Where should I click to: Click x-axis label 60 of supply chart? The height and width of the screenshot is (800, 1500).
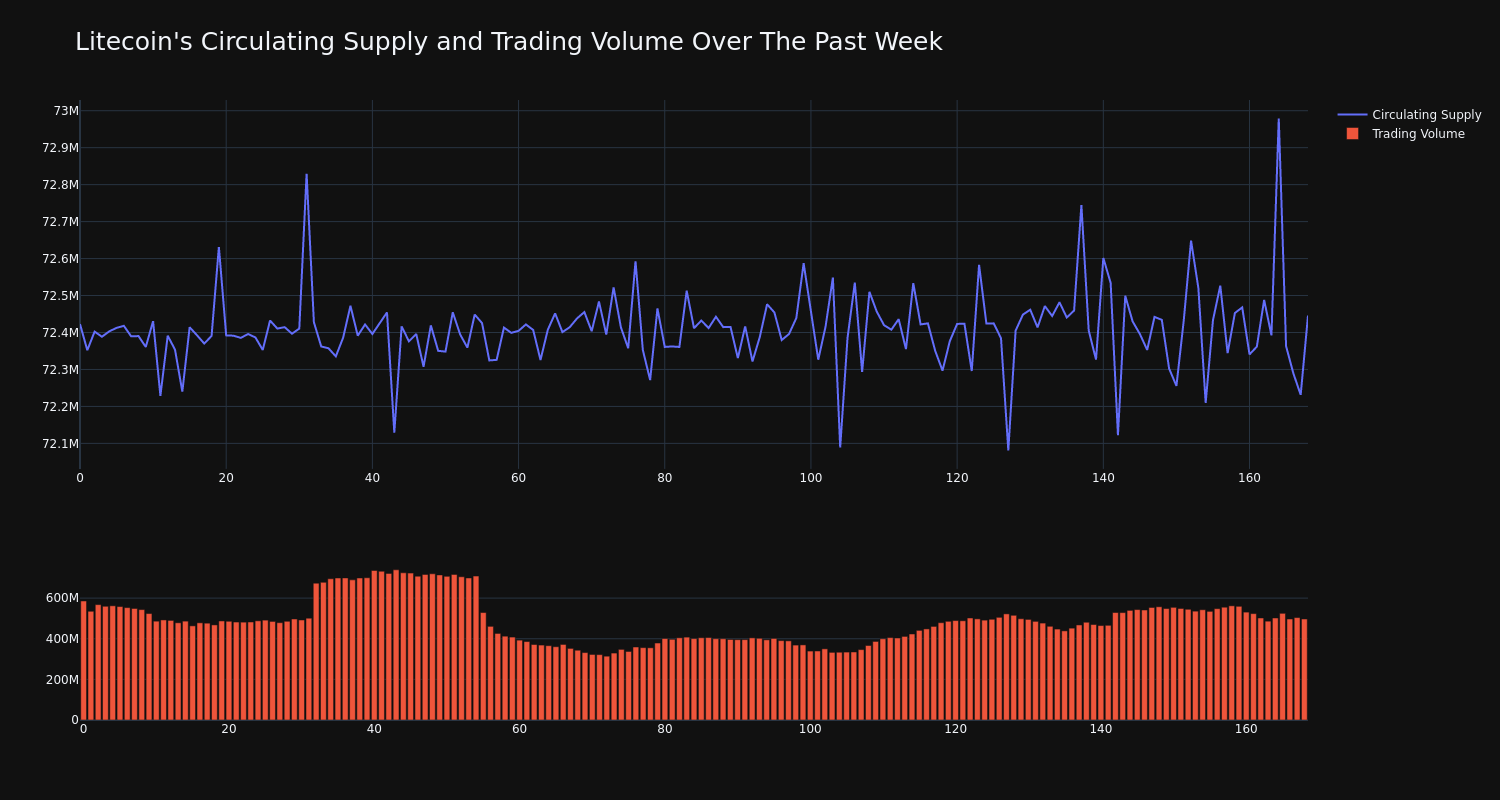click(518, 478)
